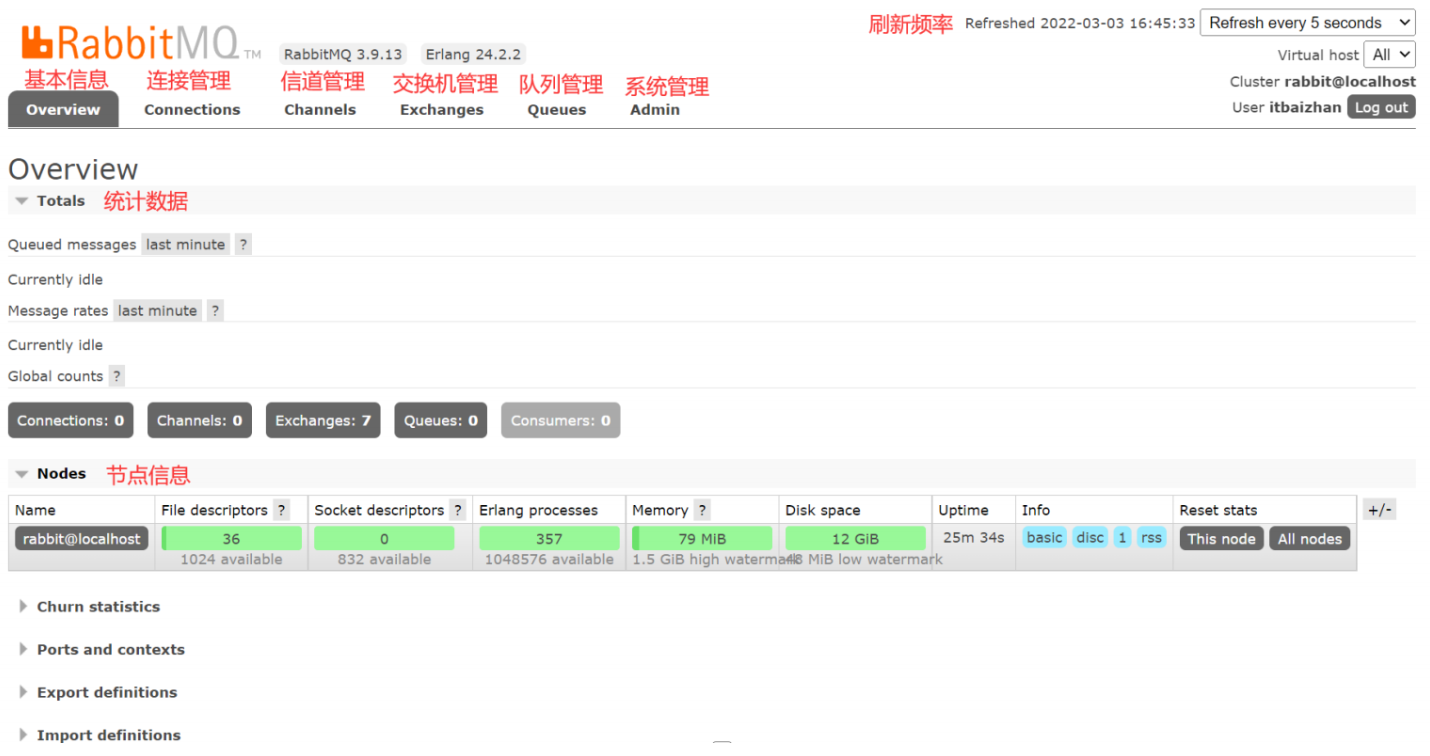This screenshot has height=756, width=1430.
Task: Click Consumers: 0 count button
Action: pos(560,421)
